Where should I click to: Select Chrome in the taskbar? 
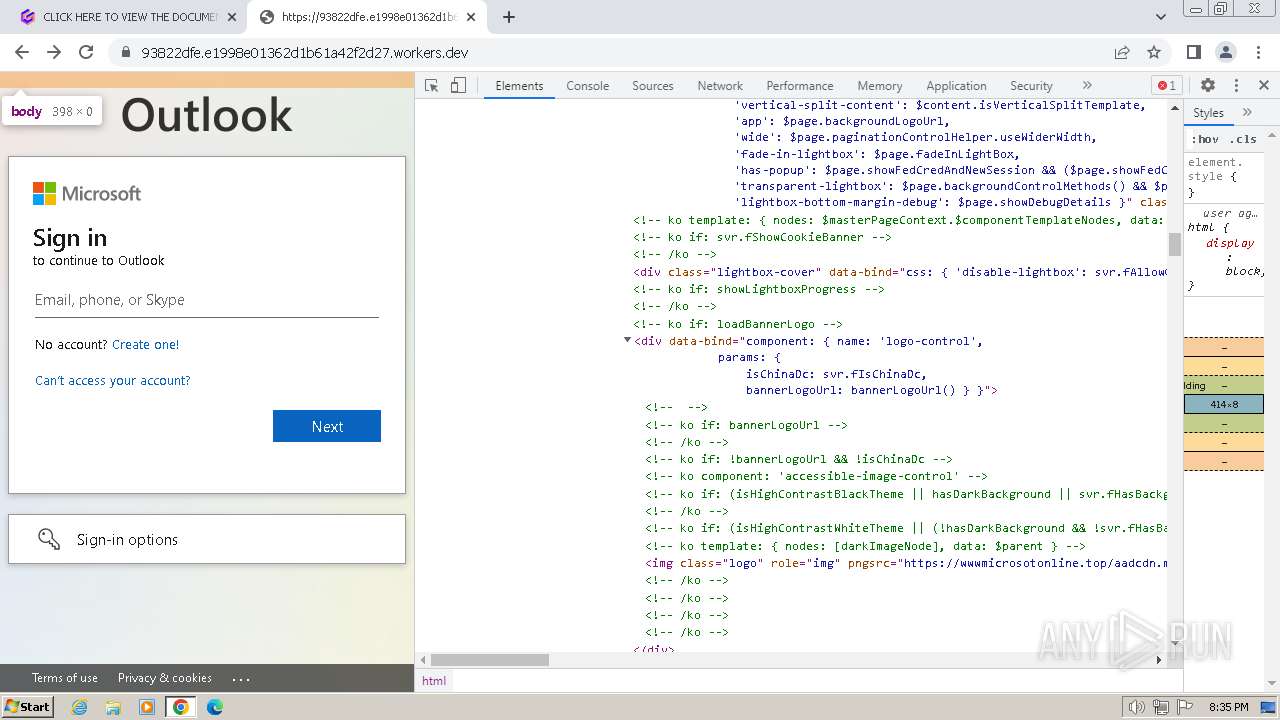click(x=181, y=707)
